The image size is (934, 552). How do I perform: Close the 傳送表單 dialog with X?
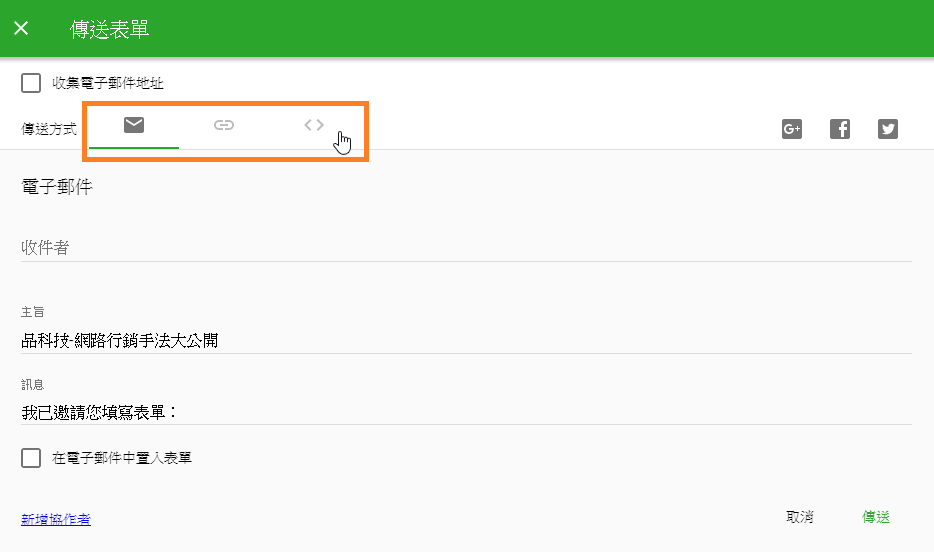pos(21,28)
